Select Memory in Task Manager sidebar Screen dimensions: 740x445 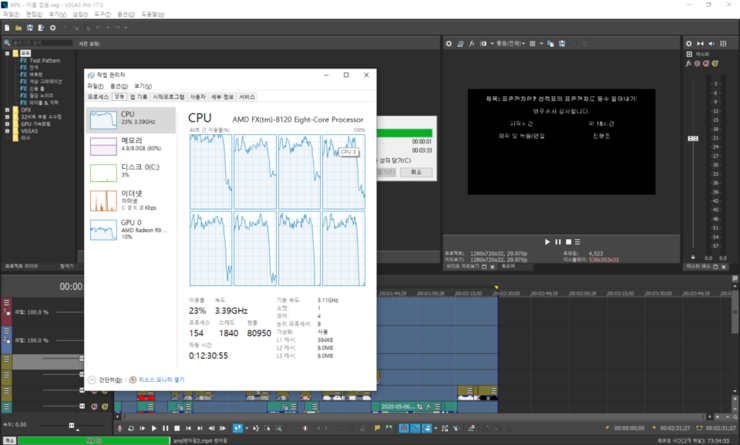[x=131, y=146]
